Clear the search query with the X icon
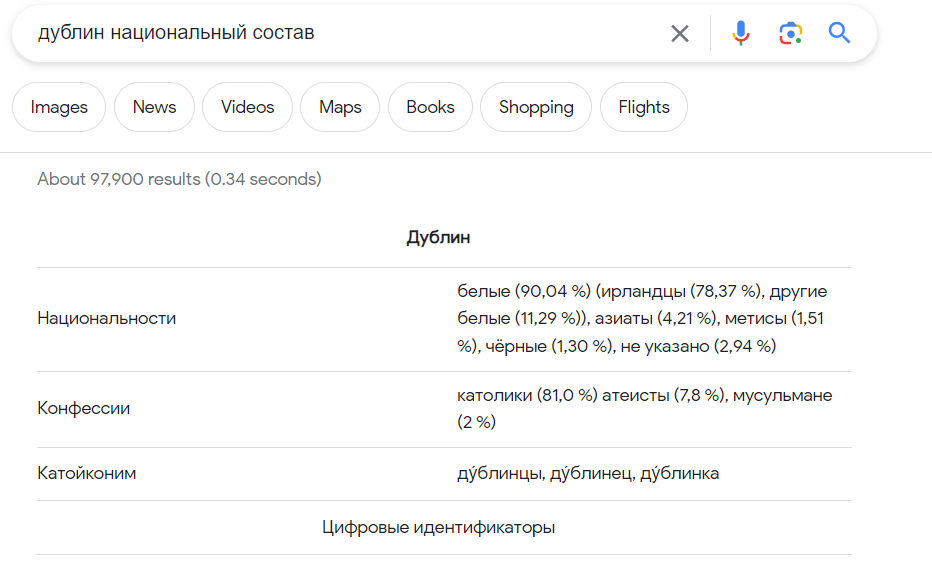The width and height of the screenshot is (932, 569). point(679,33)
